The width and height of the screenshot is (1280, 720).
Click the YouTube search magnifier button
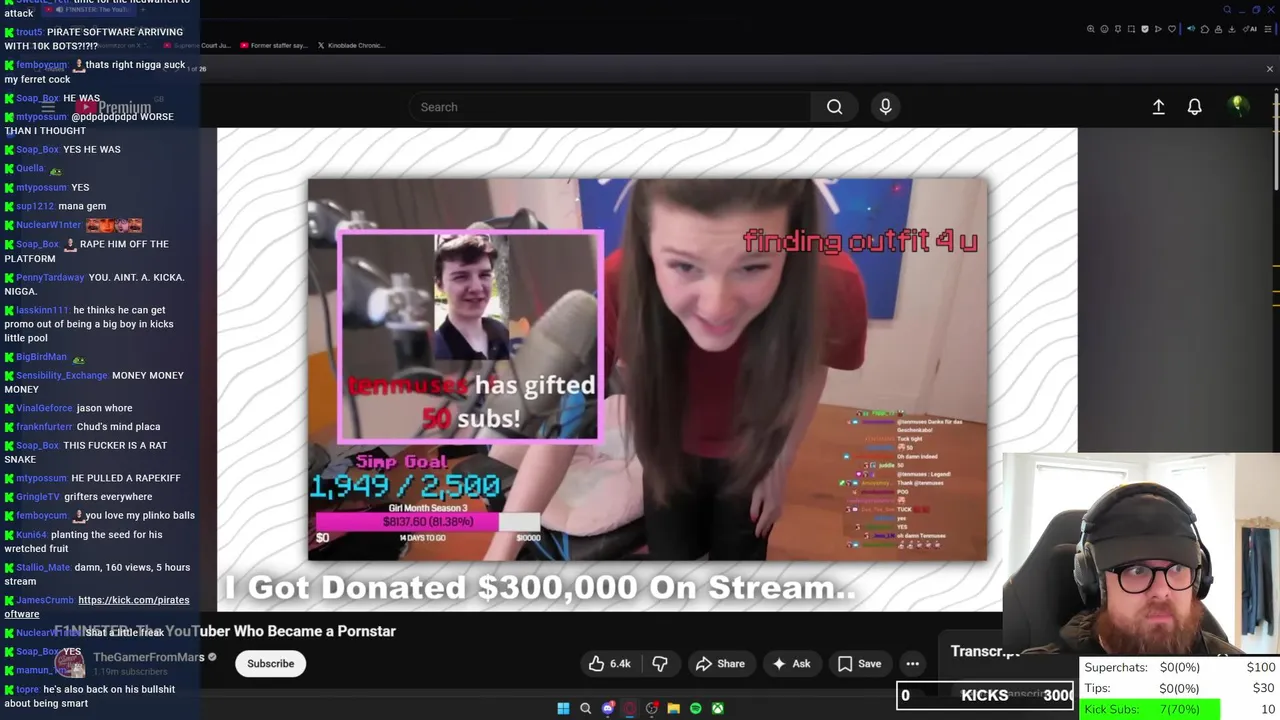click(834, 107)
